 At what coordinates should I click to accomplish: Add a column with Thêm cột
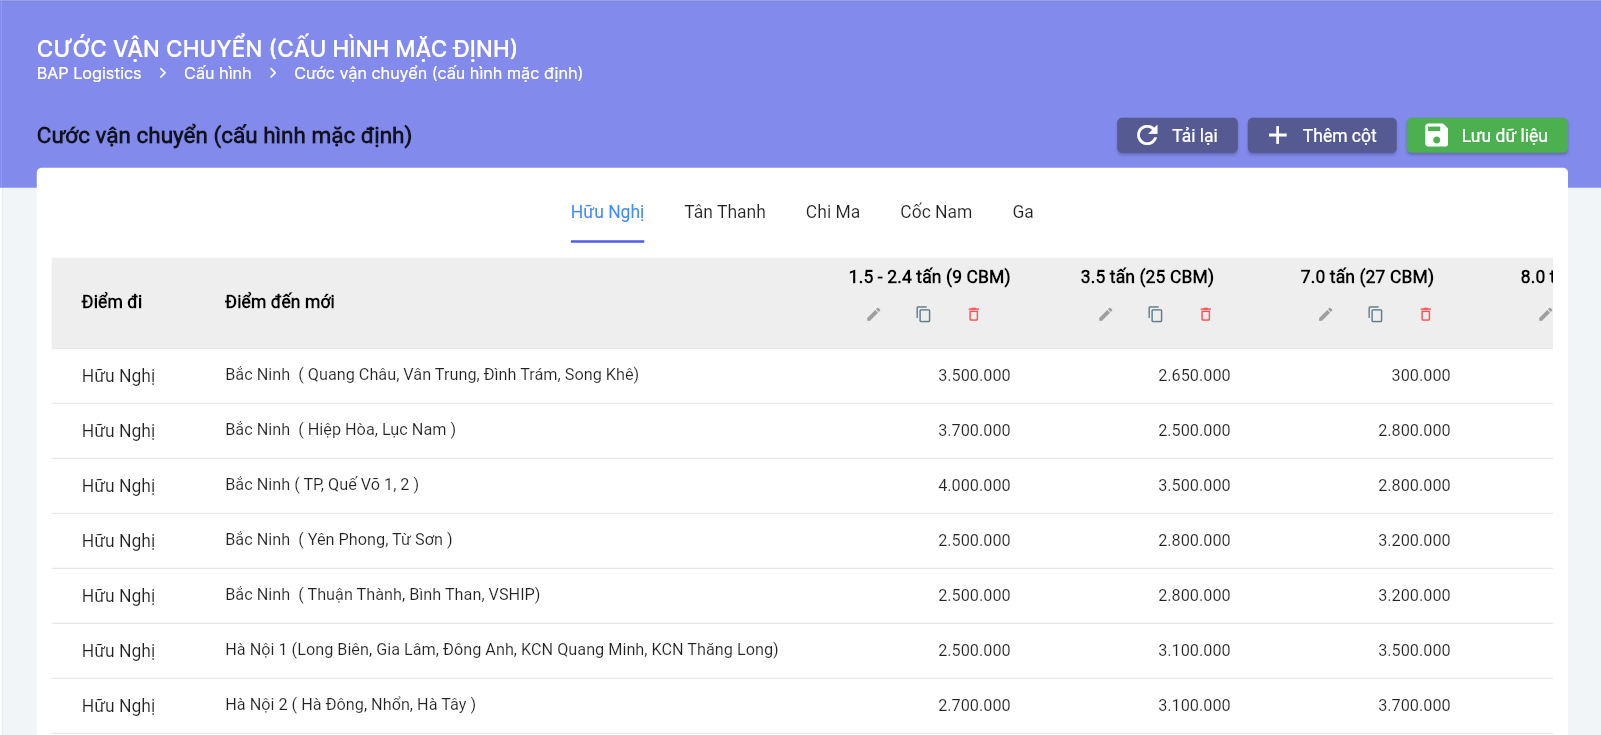(1321, 136)
